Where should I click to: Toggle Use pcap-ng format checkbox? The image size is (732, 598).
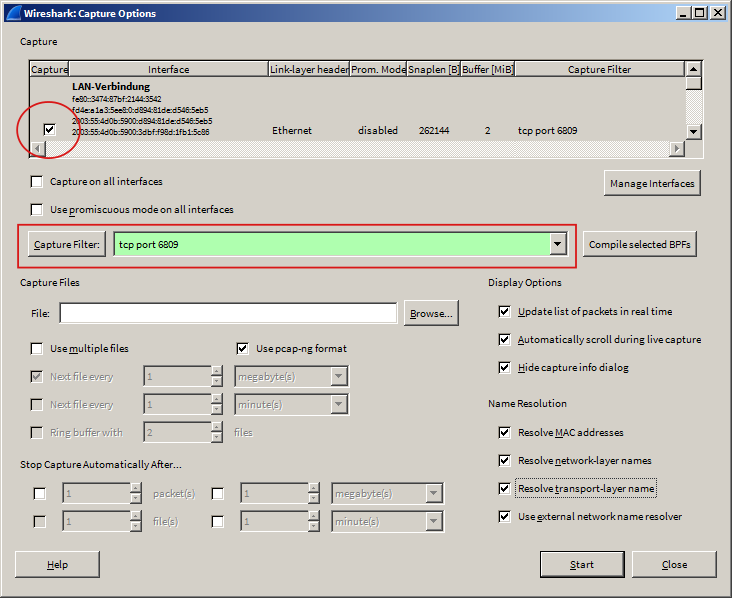coord(243,349)
